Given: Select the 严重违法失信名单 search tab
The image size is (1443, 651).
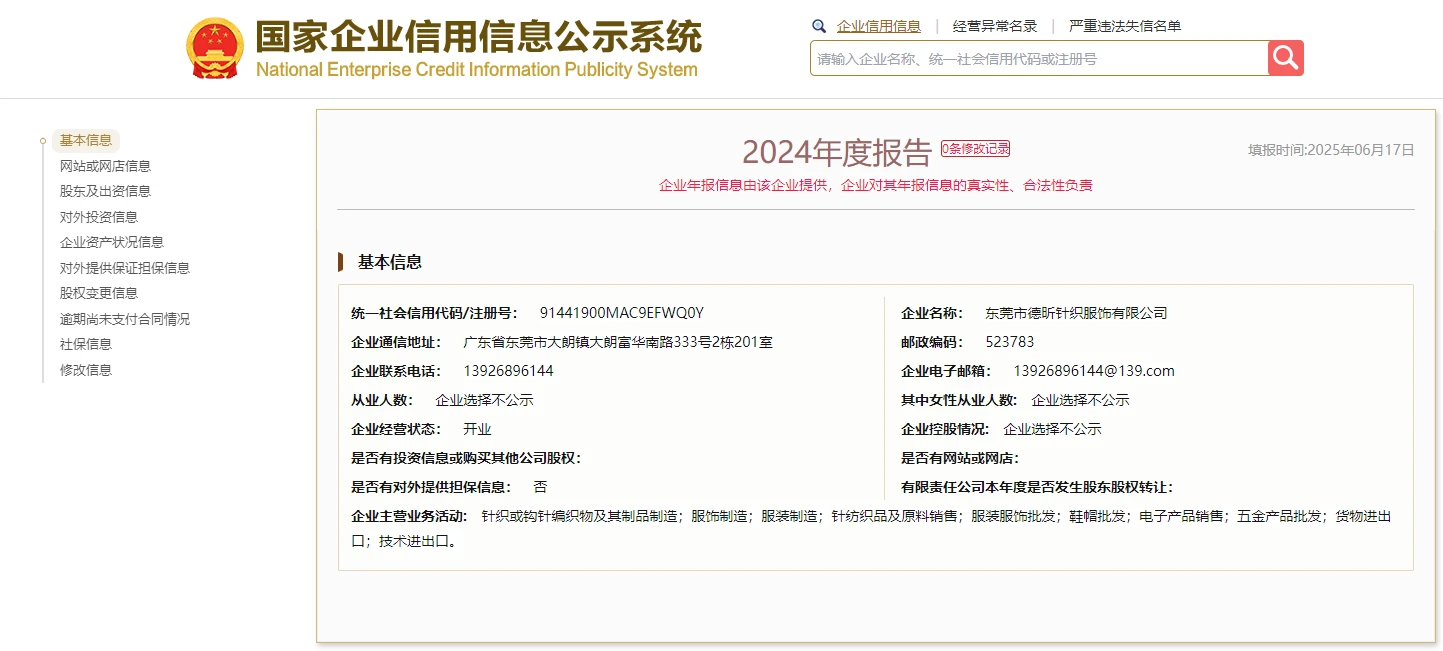Looking at the screenshot, I should coord(1125,26).
